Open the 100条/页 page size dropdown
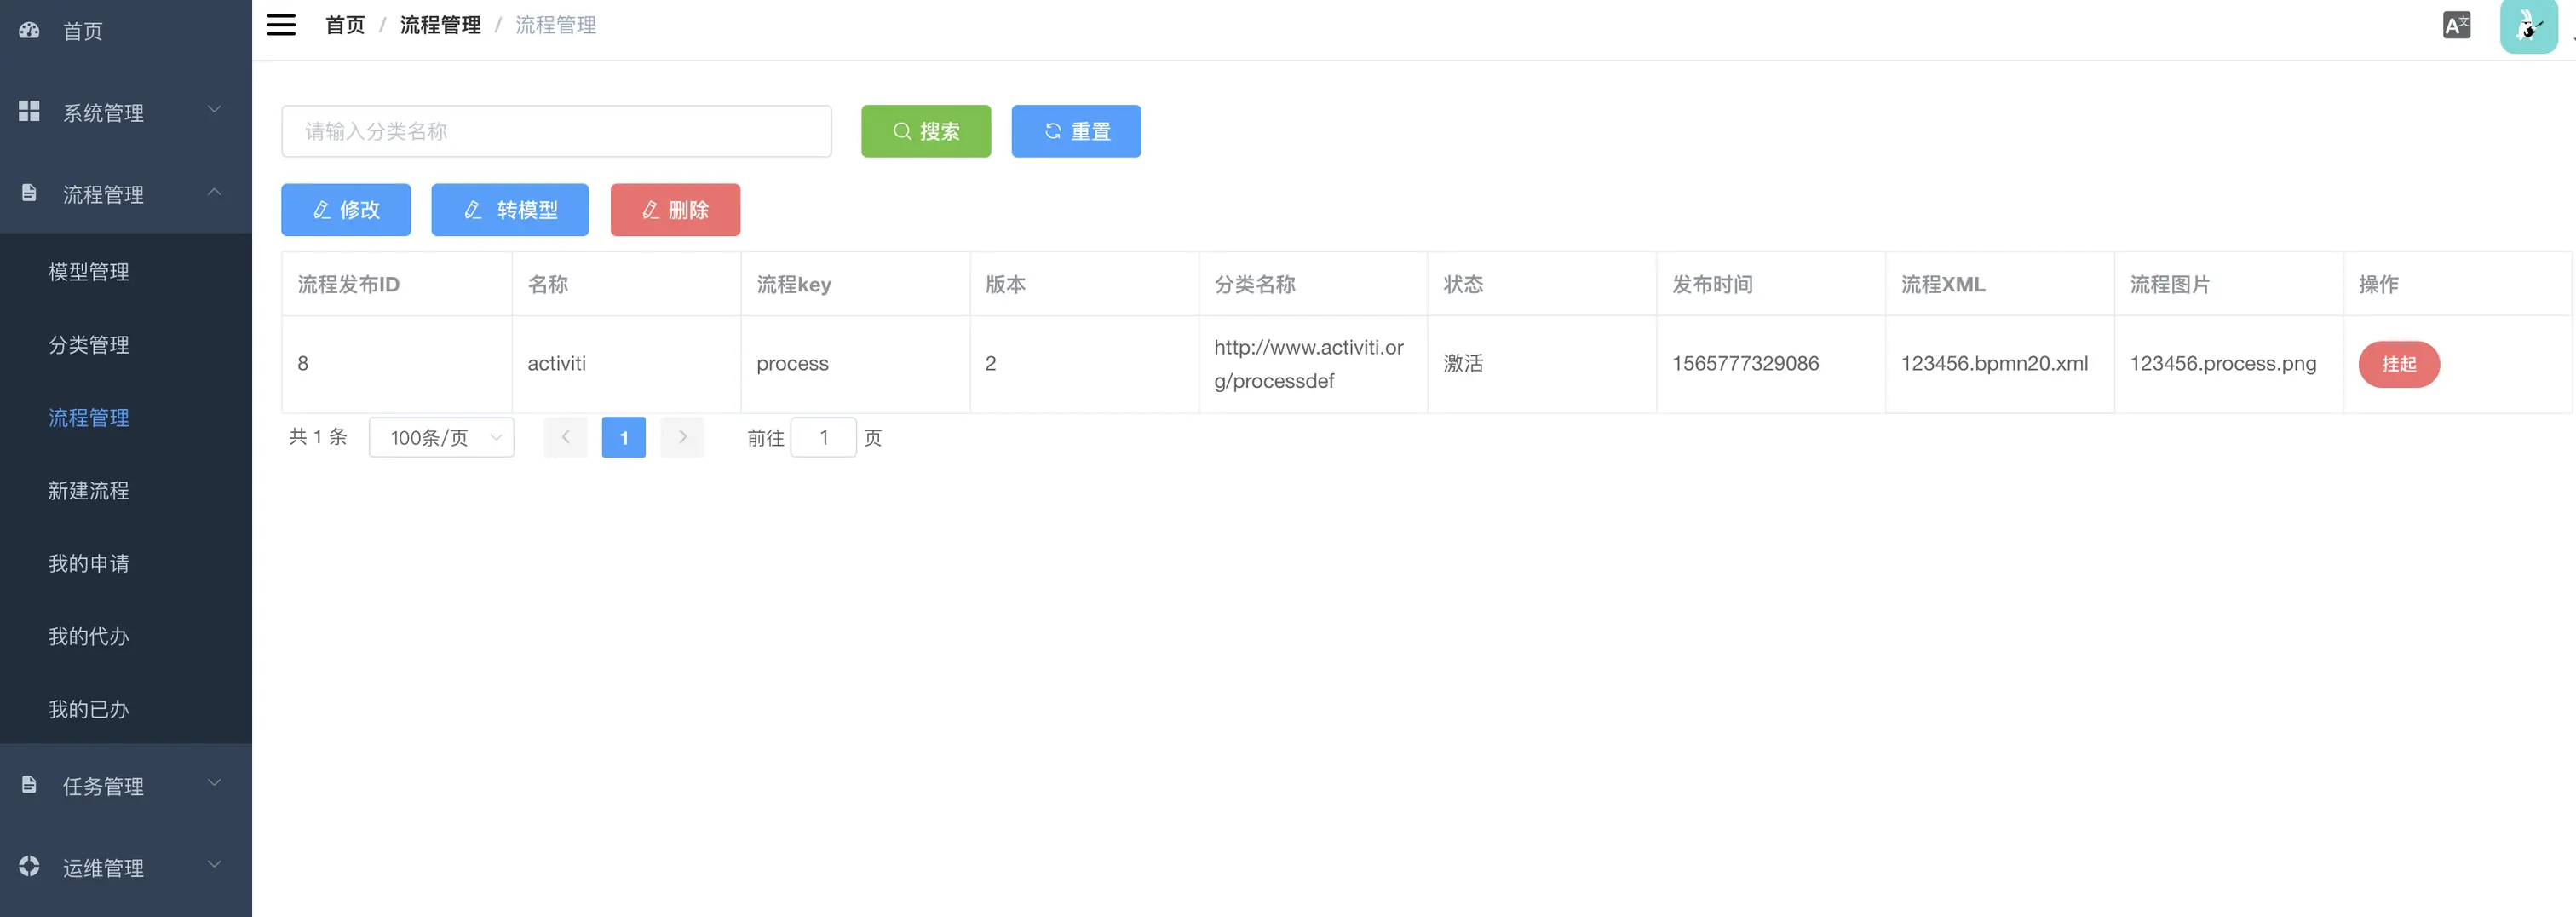Screen dimensions: 2576x917 441,437
